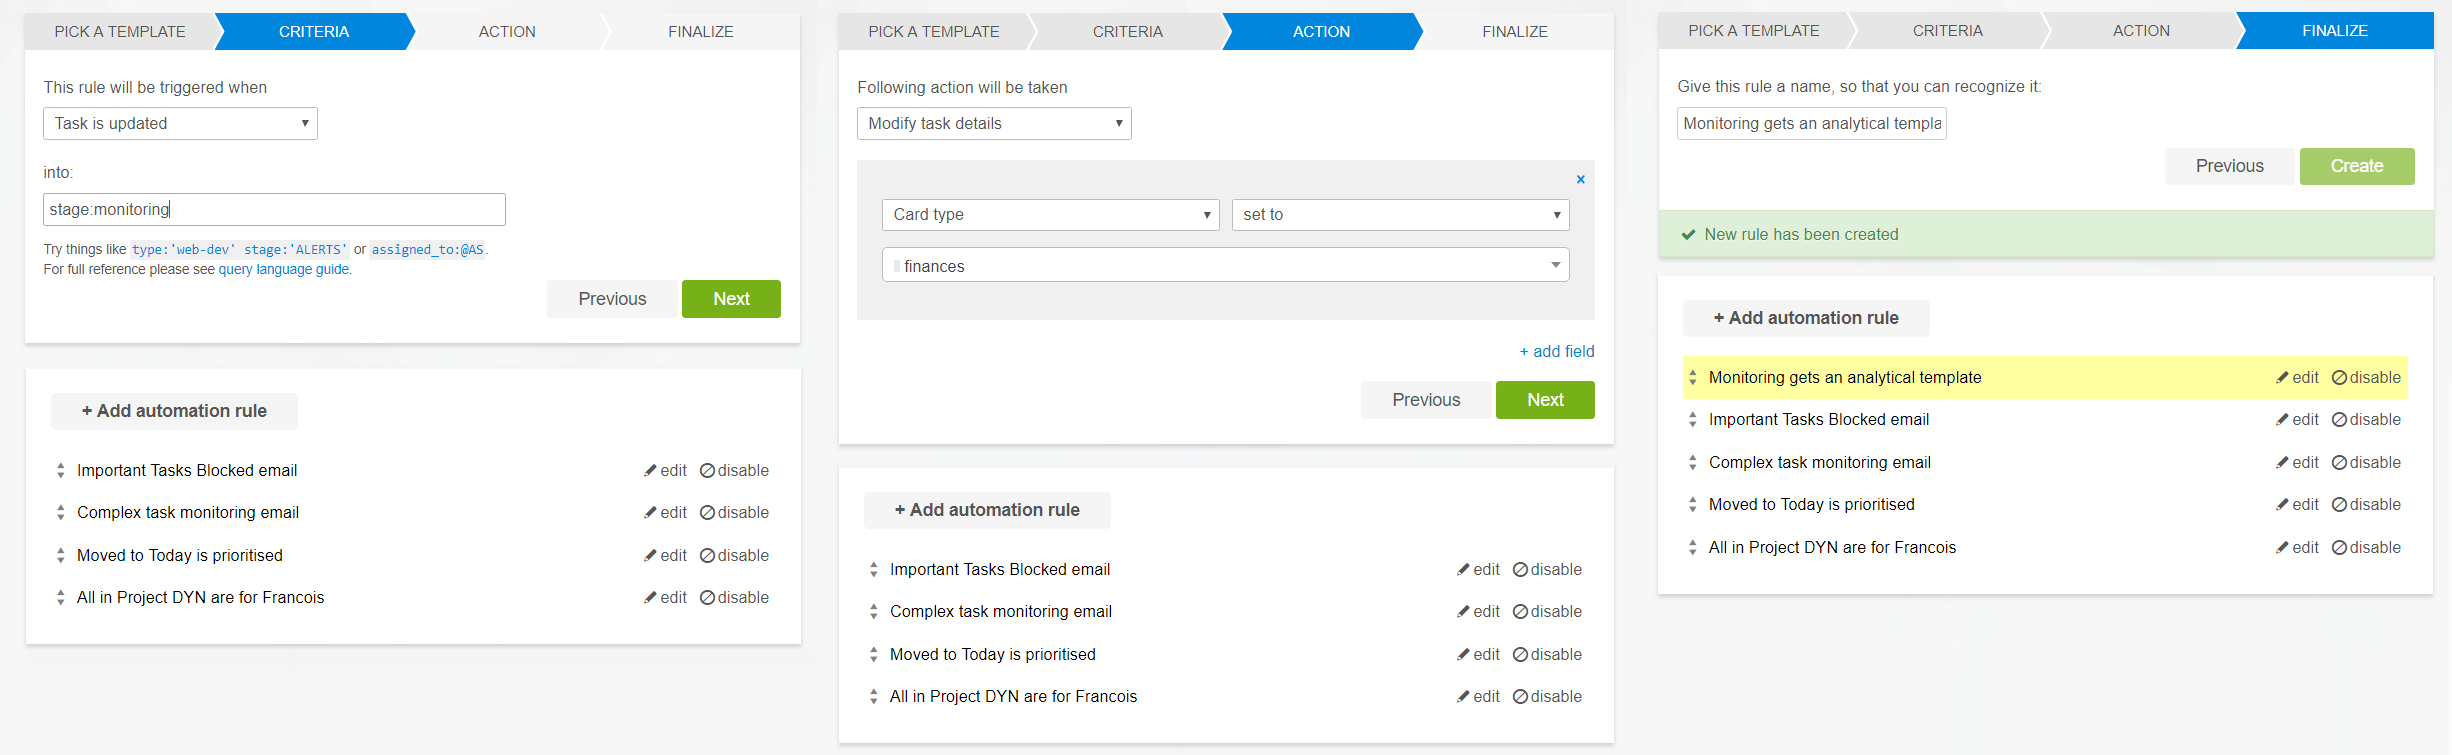The height and width of the screenshot is (755, 2452).
Task: Expand the 'Modify task details' action dropdown
Action: tap(993, 124)
